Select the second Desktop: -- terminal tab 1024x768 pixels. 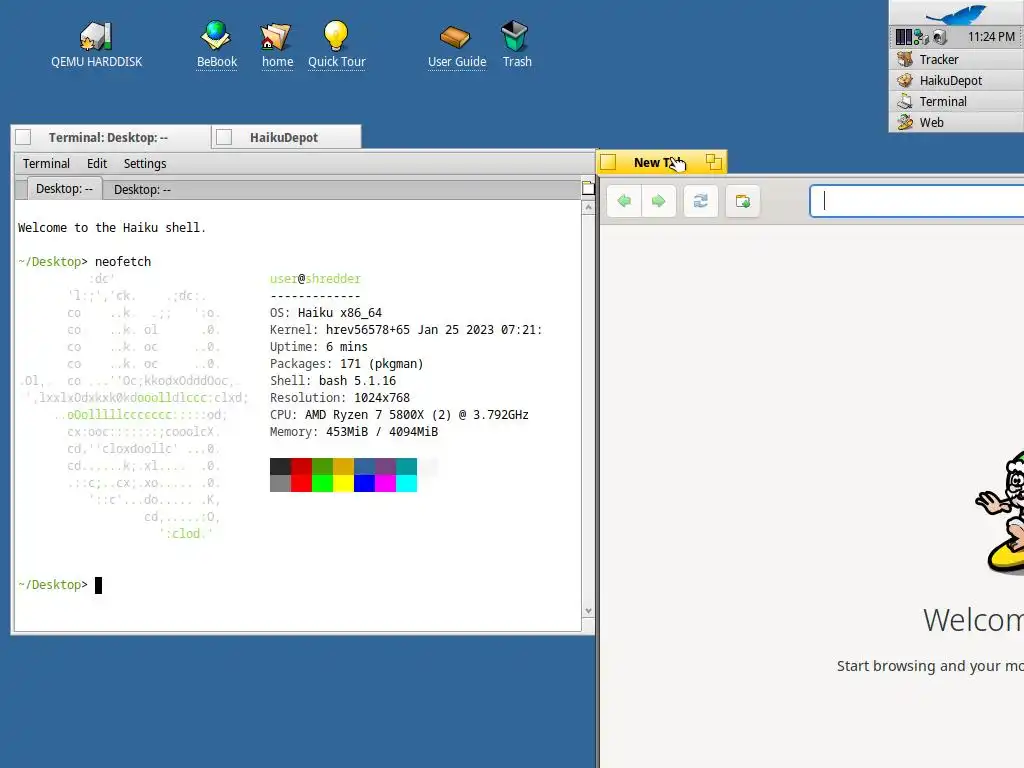(x=142, y=189)
